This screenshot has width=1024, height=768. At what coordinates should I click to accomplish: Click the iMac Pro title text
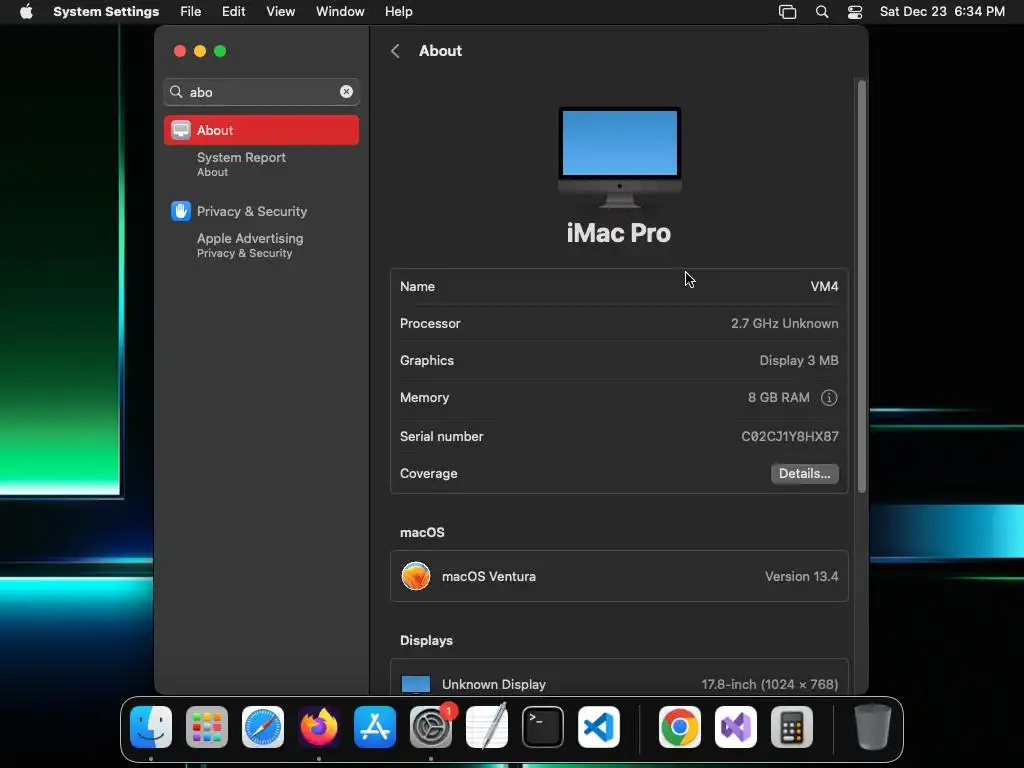[x=618, y=233]
